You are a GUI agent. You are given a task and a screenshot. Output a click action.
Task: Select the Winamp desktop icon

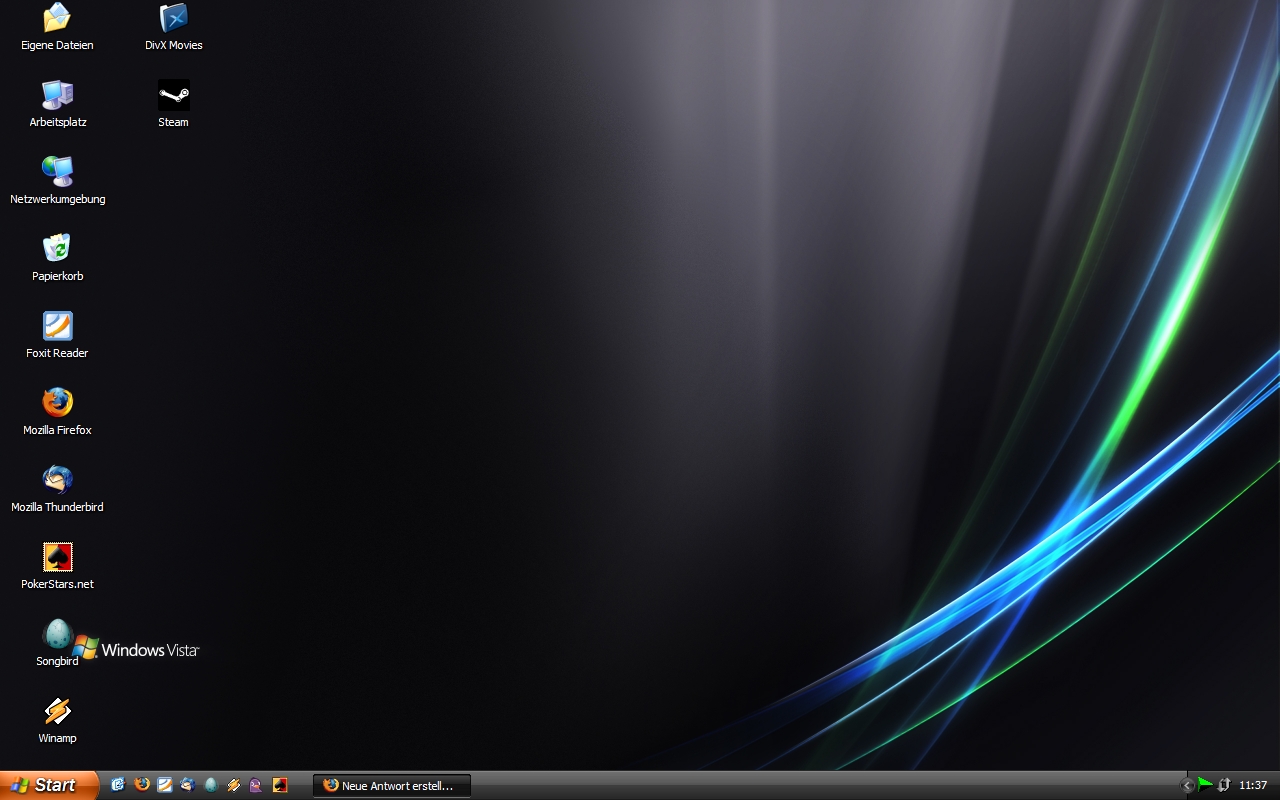pos(57,712)
